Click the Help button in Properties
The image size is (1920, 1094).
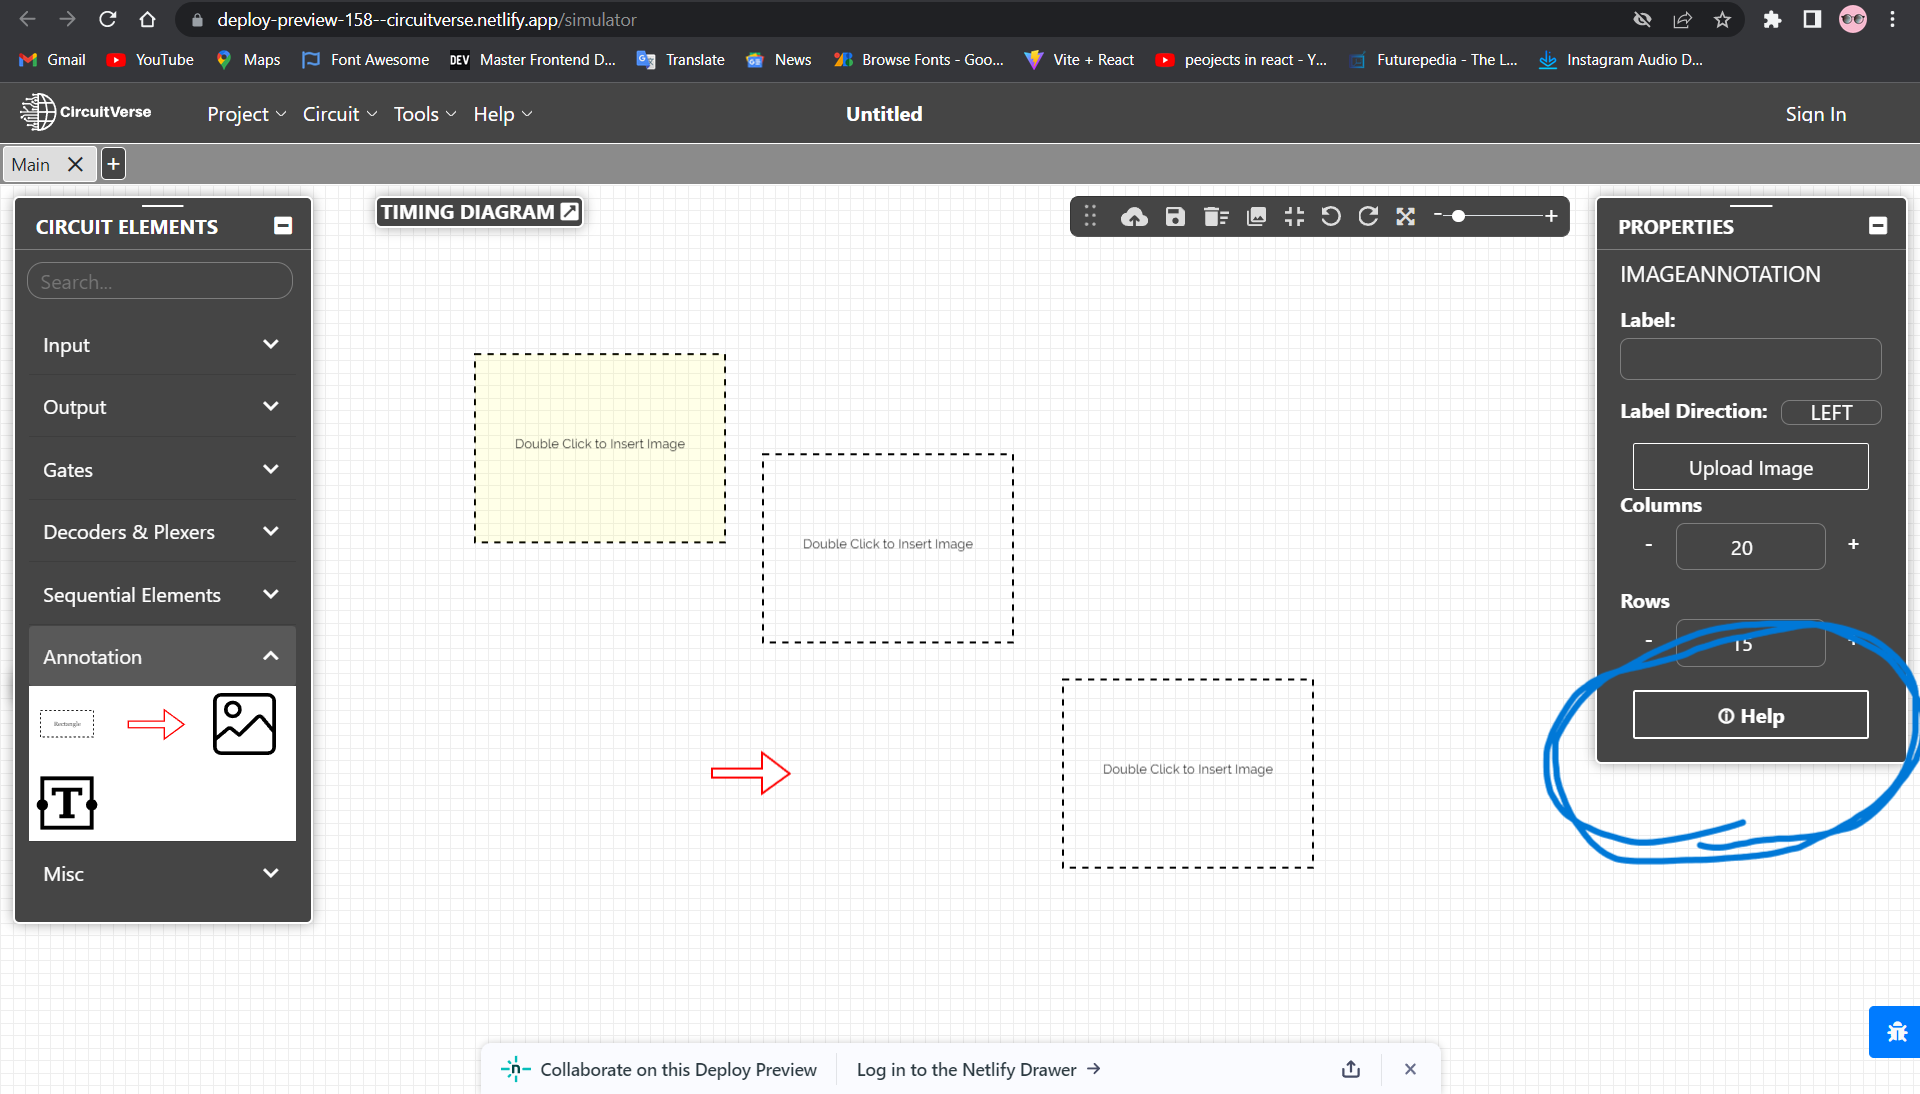point(1750,715)
